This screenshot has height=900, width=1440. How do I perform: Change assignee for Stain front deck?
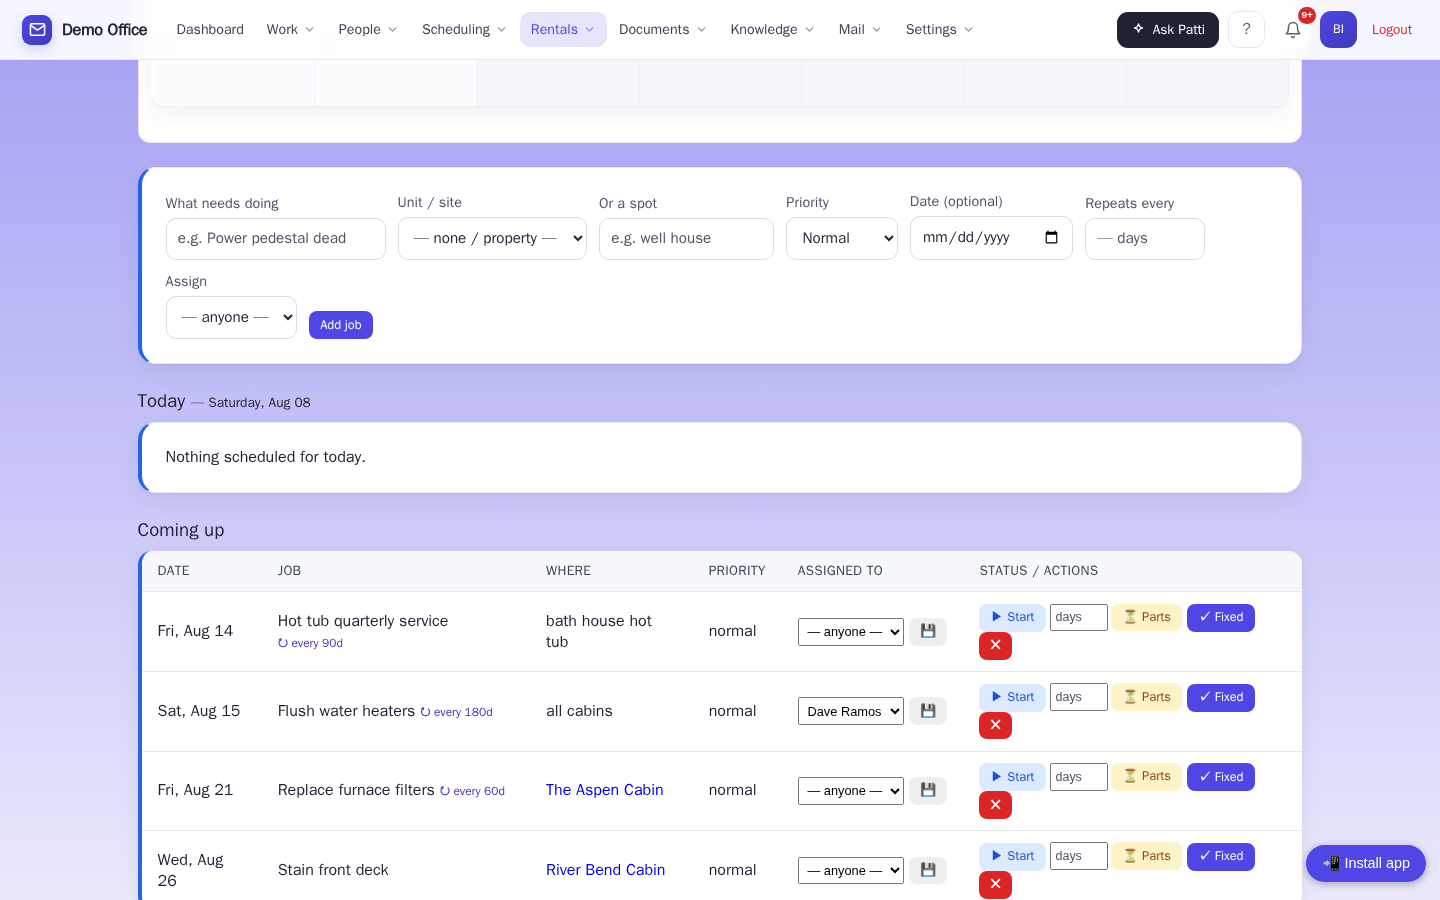(851, 870)
